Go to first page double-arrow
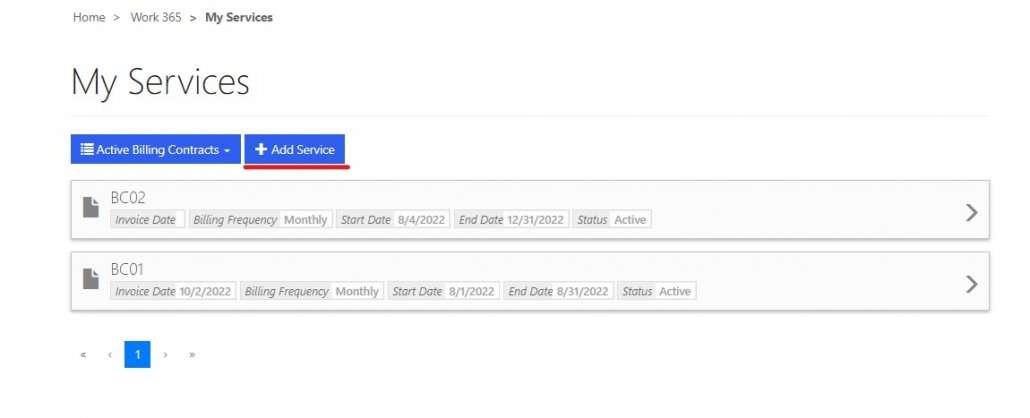The image size is (1030, 418). click(x=83, y=354)
